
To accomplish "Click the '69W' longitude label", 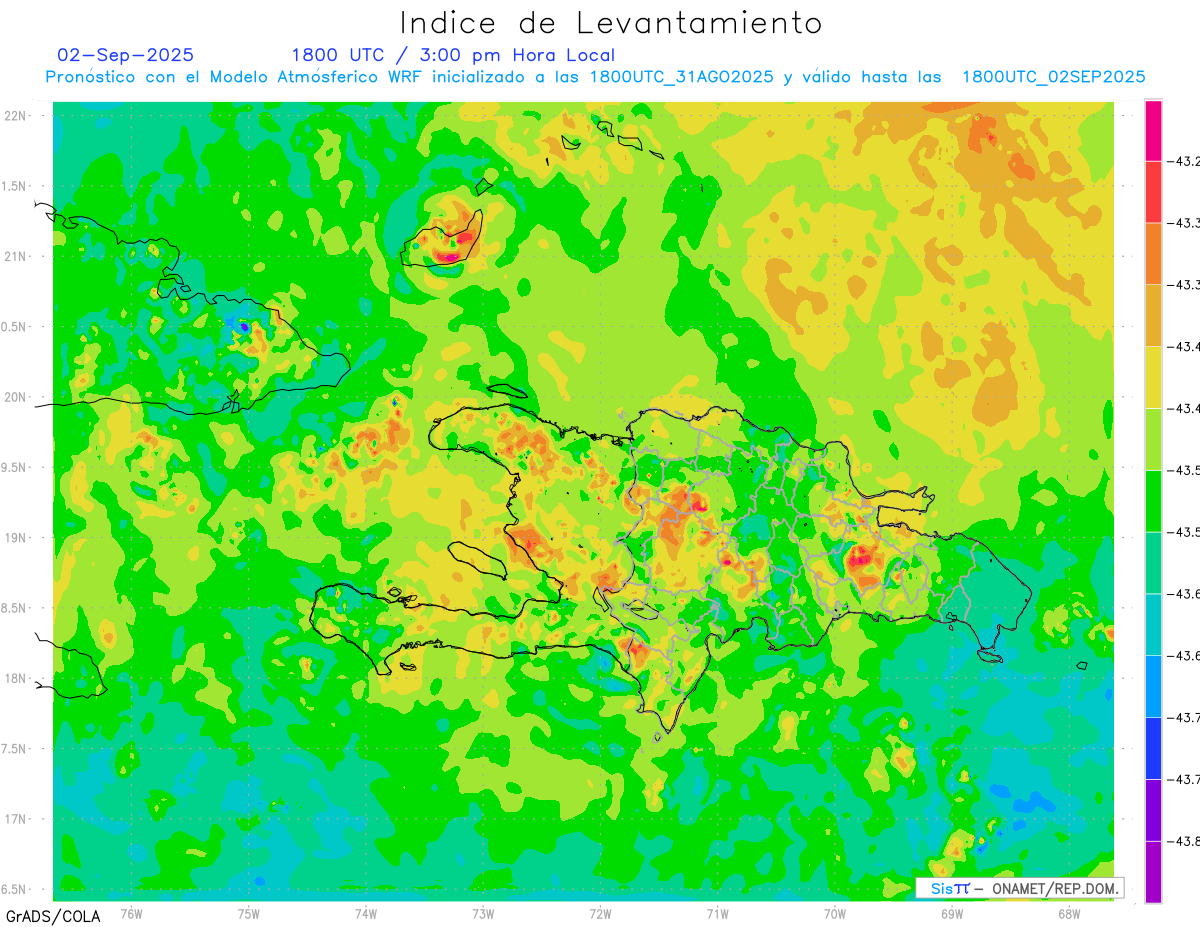I will click(951, 913).
